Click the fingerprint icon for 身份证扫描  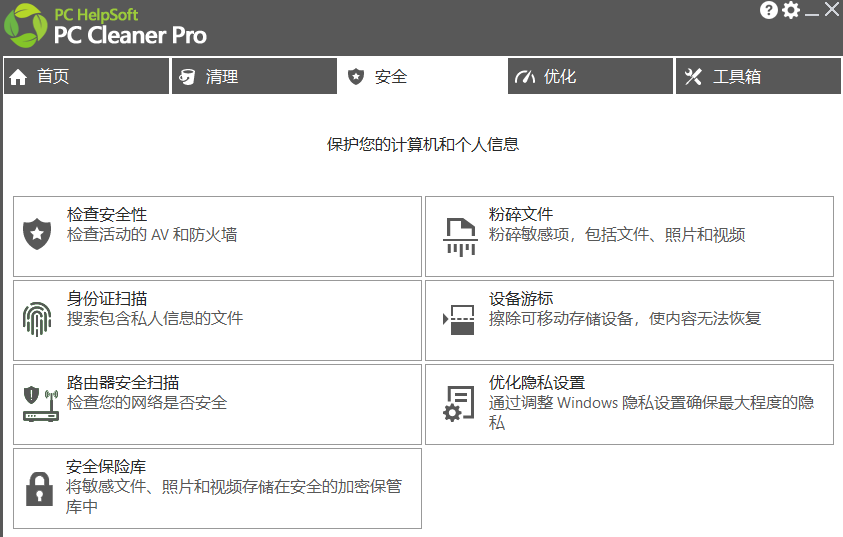pos(37,319)
